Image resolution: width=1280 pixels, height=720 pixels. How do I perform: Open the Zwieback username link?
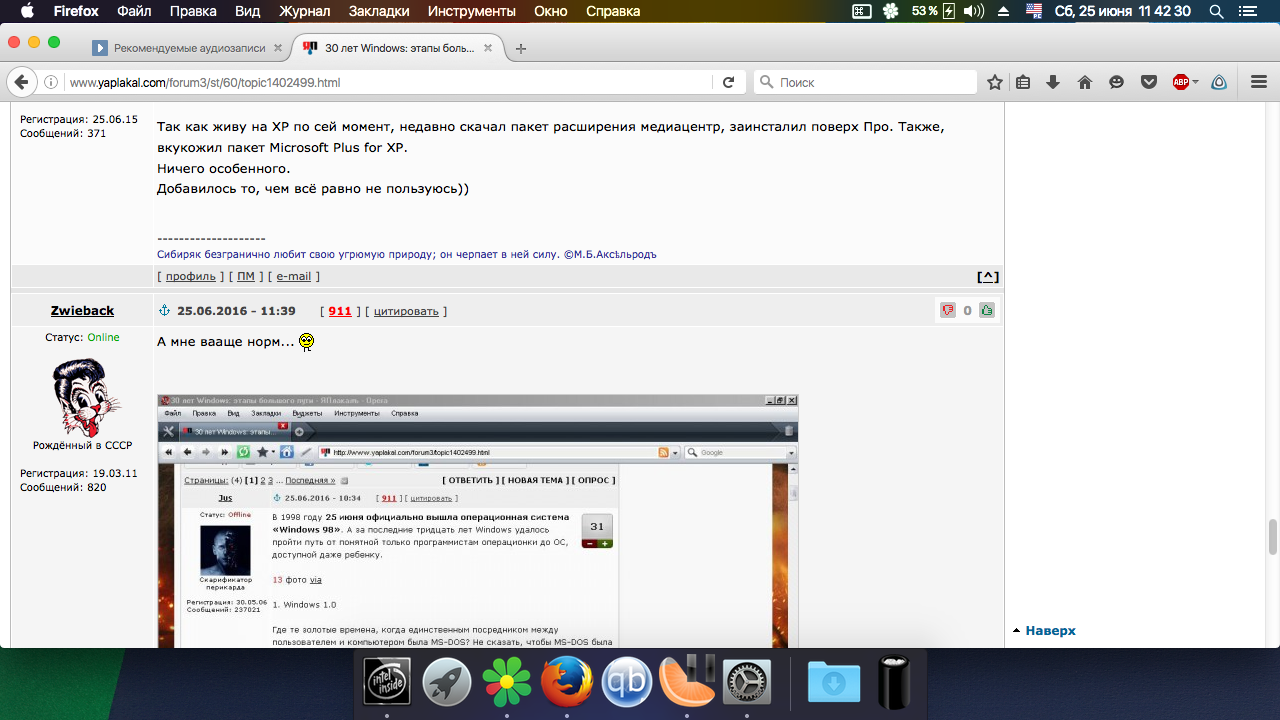(82, 311)
